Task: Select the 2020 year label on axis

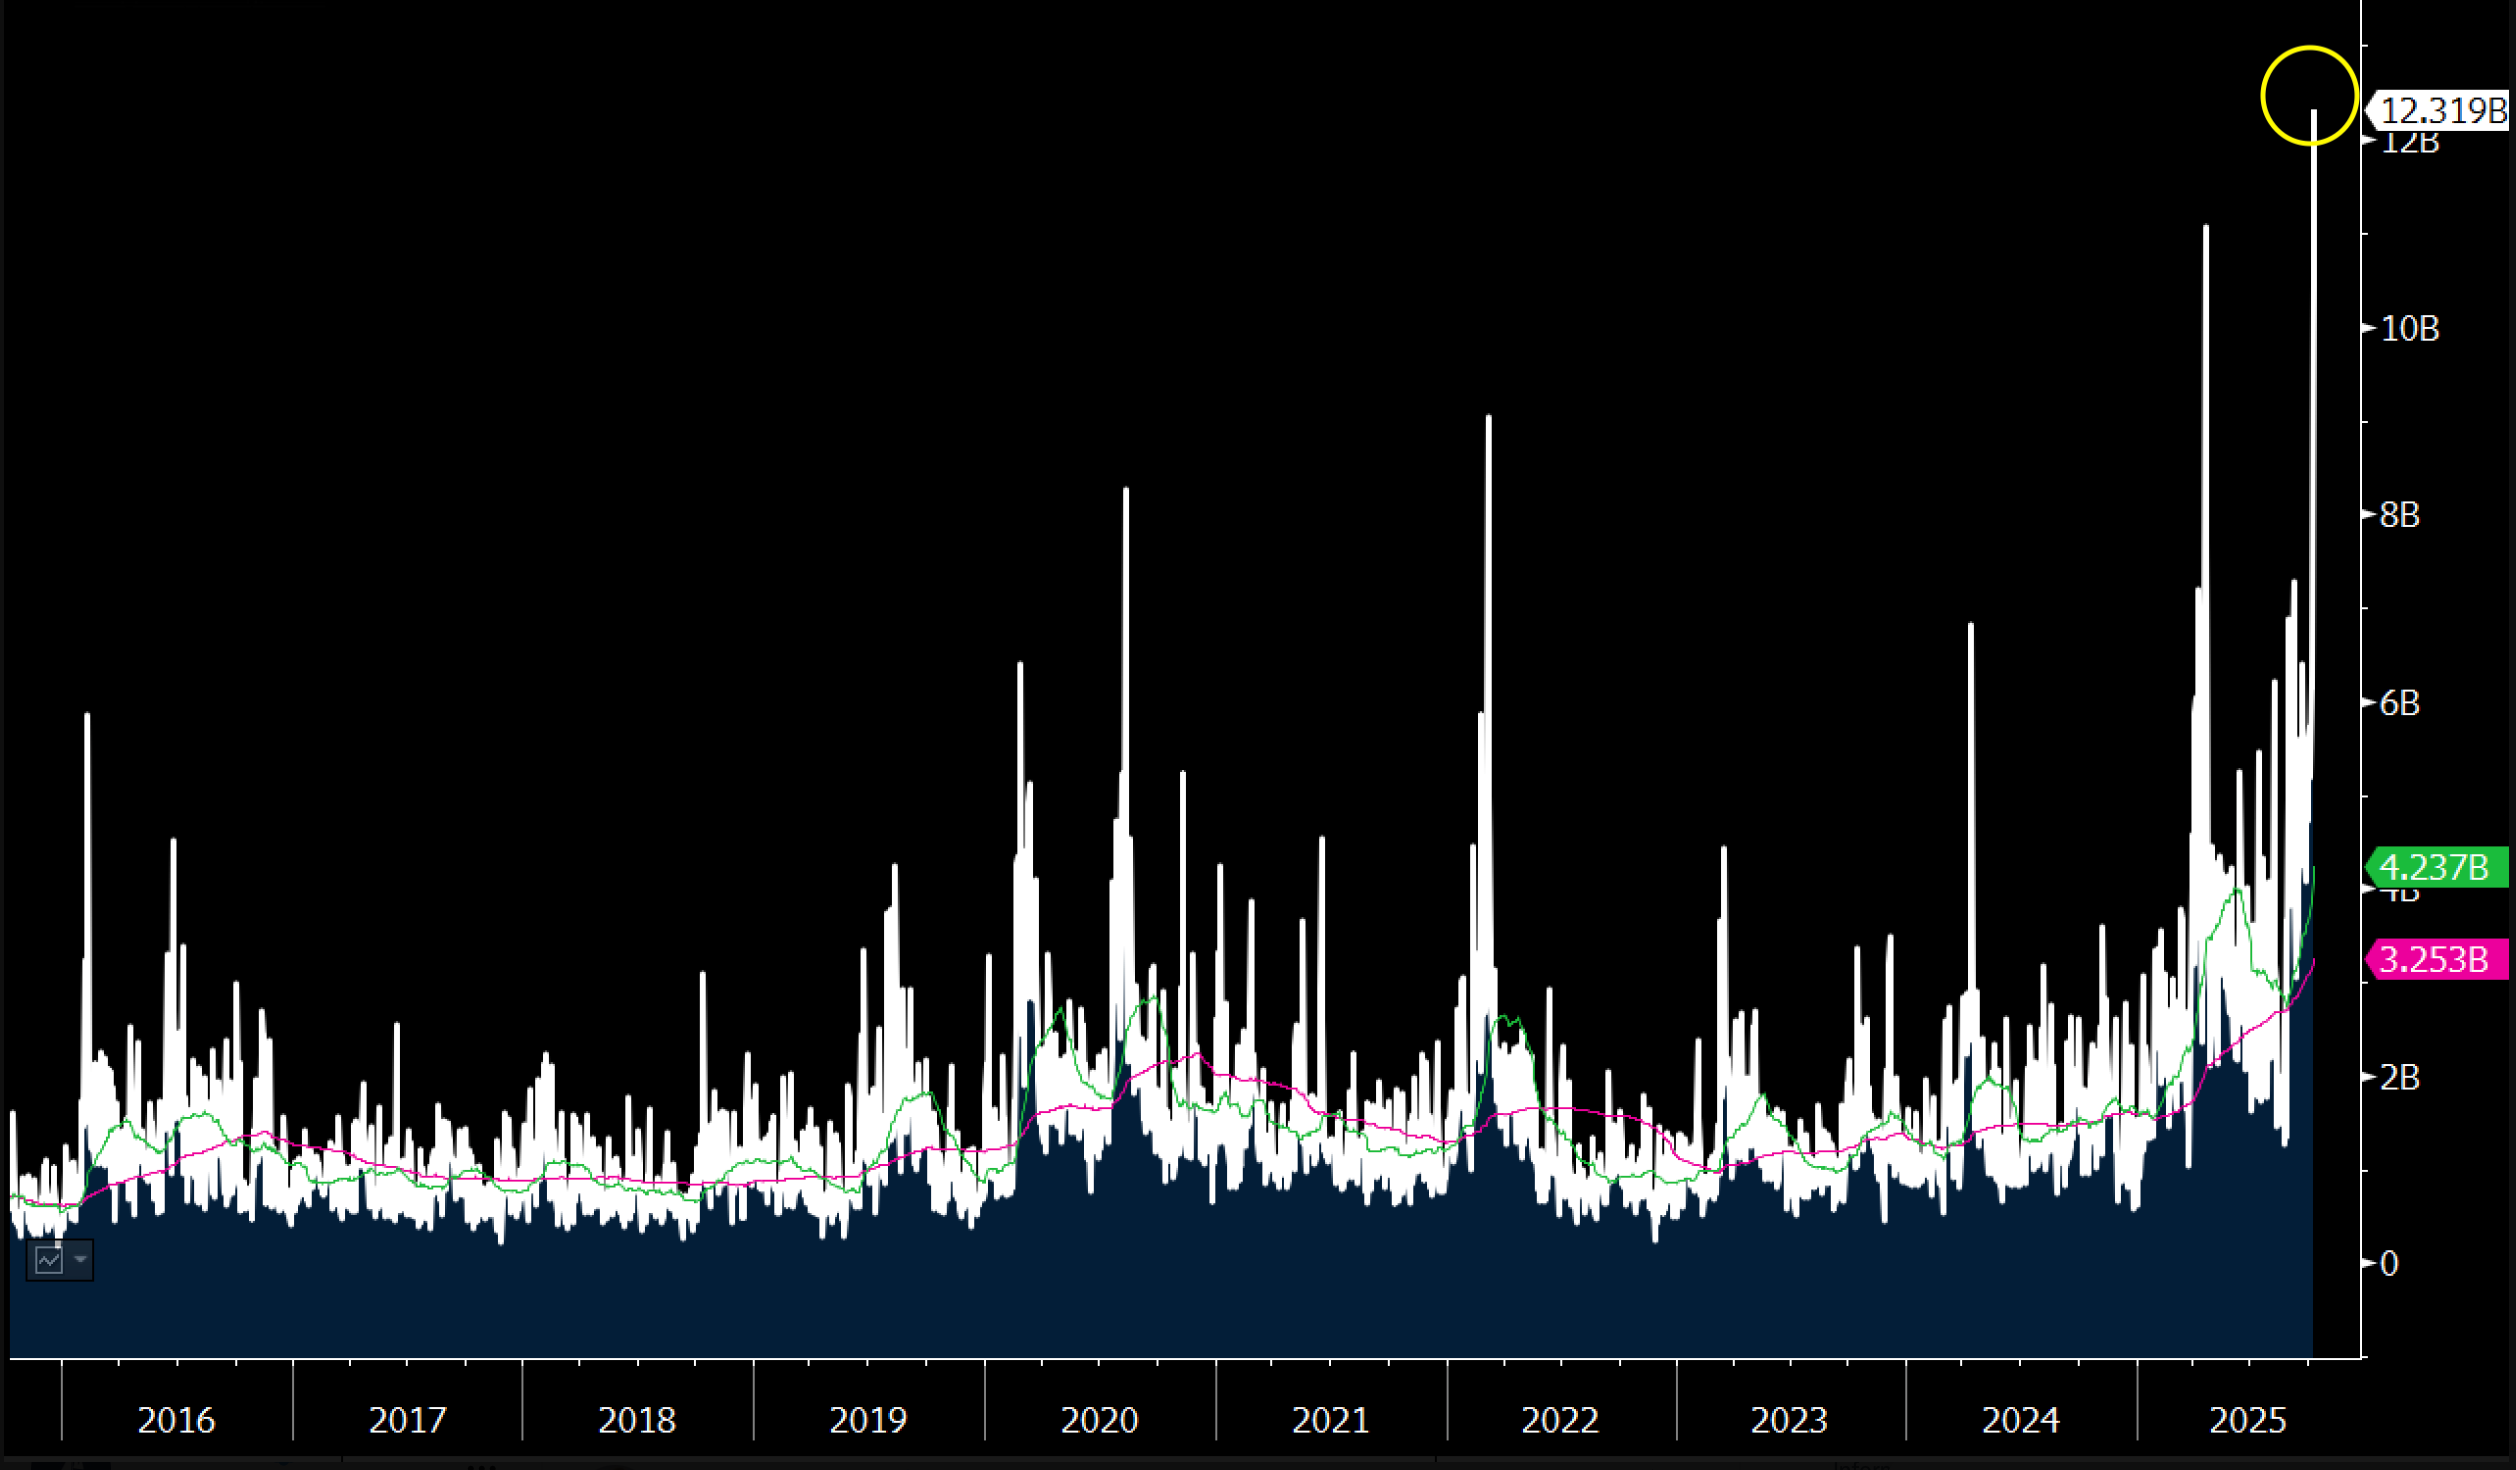Action: 1099,1420
